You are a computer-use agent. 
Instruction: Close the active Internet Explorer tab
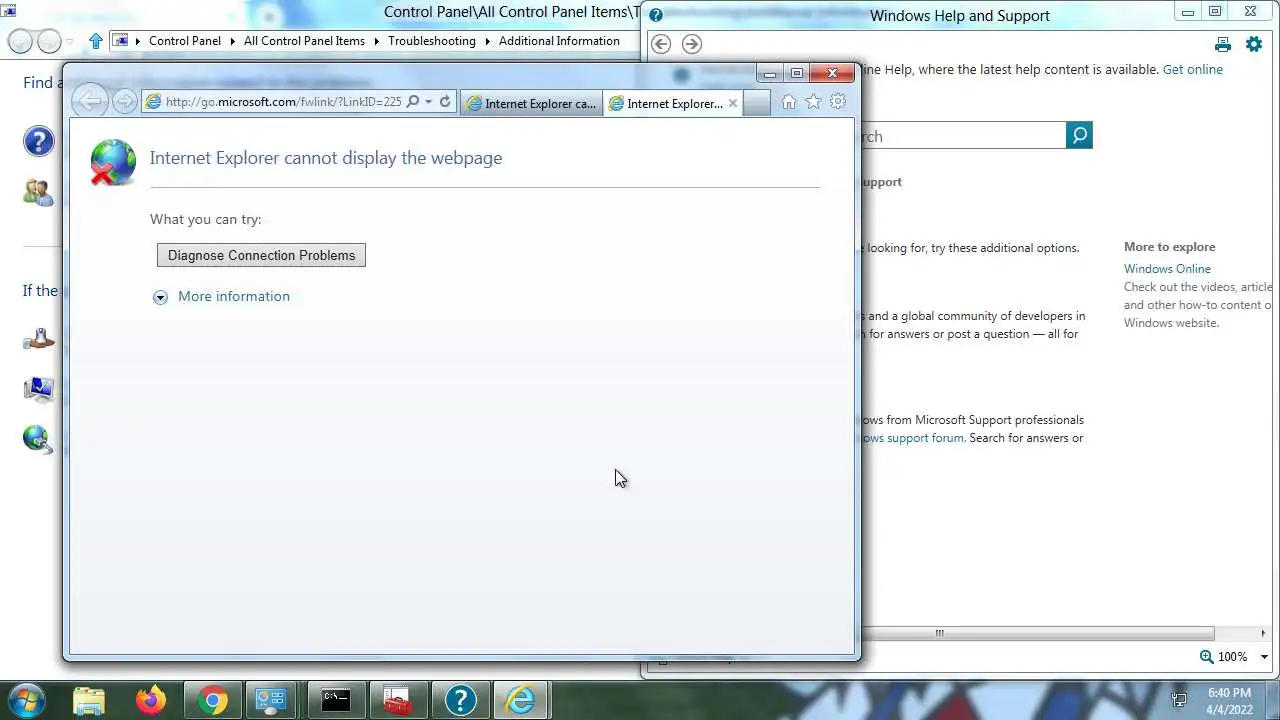733,103
